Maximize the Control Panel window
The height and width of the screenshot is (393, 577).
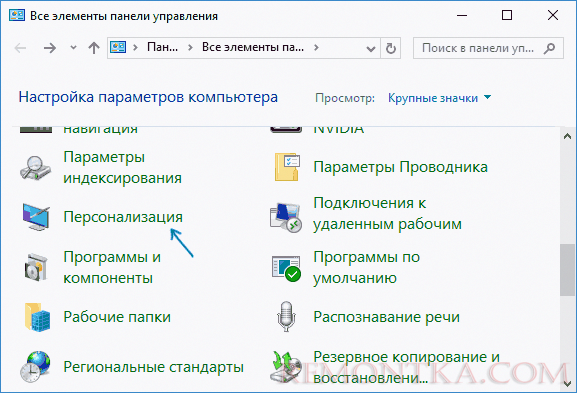tap(507, 15)
